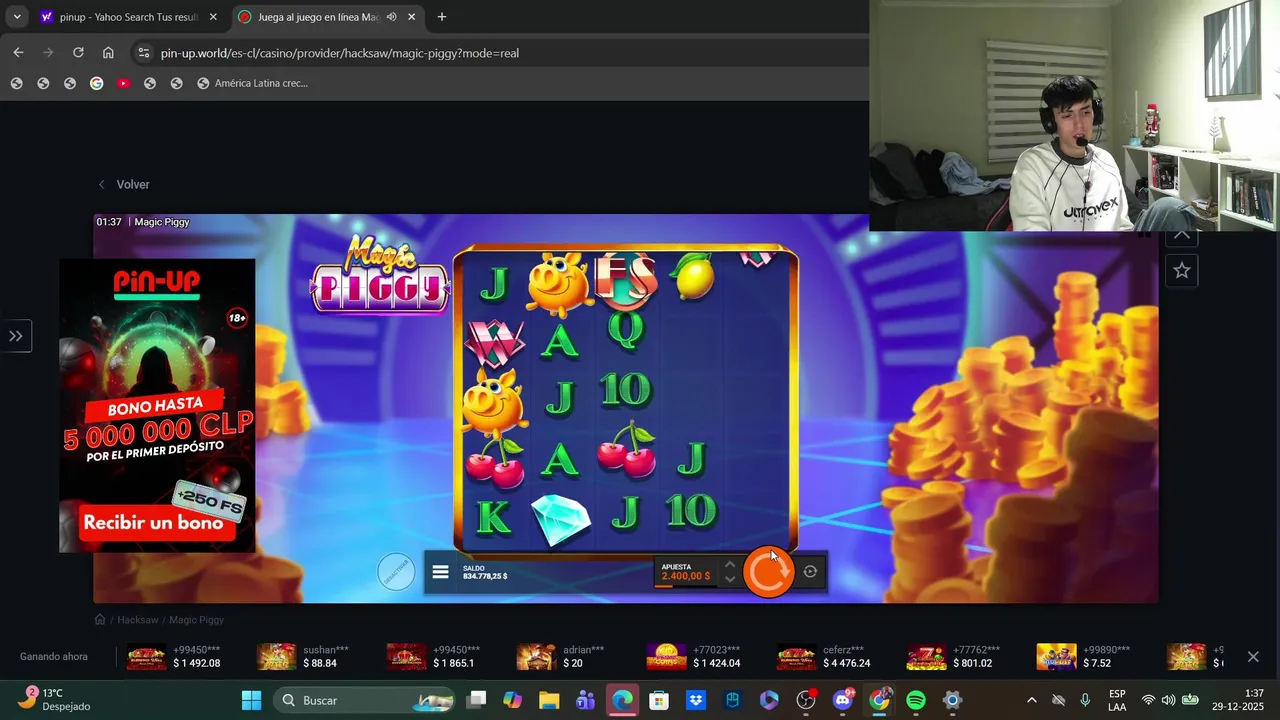Open the Pin-Up 5 000 000 CLP banner

point(157,405)
